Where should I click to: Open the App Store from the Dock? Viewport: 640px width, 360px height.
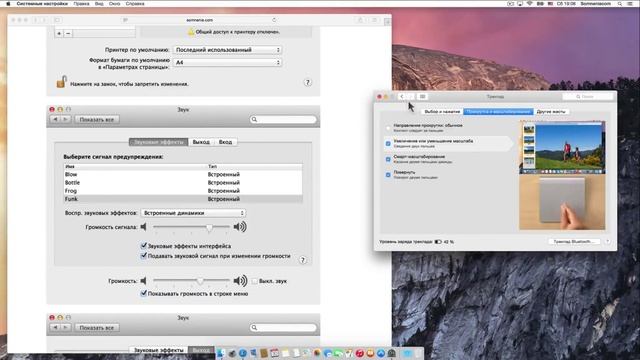point(381,353)
